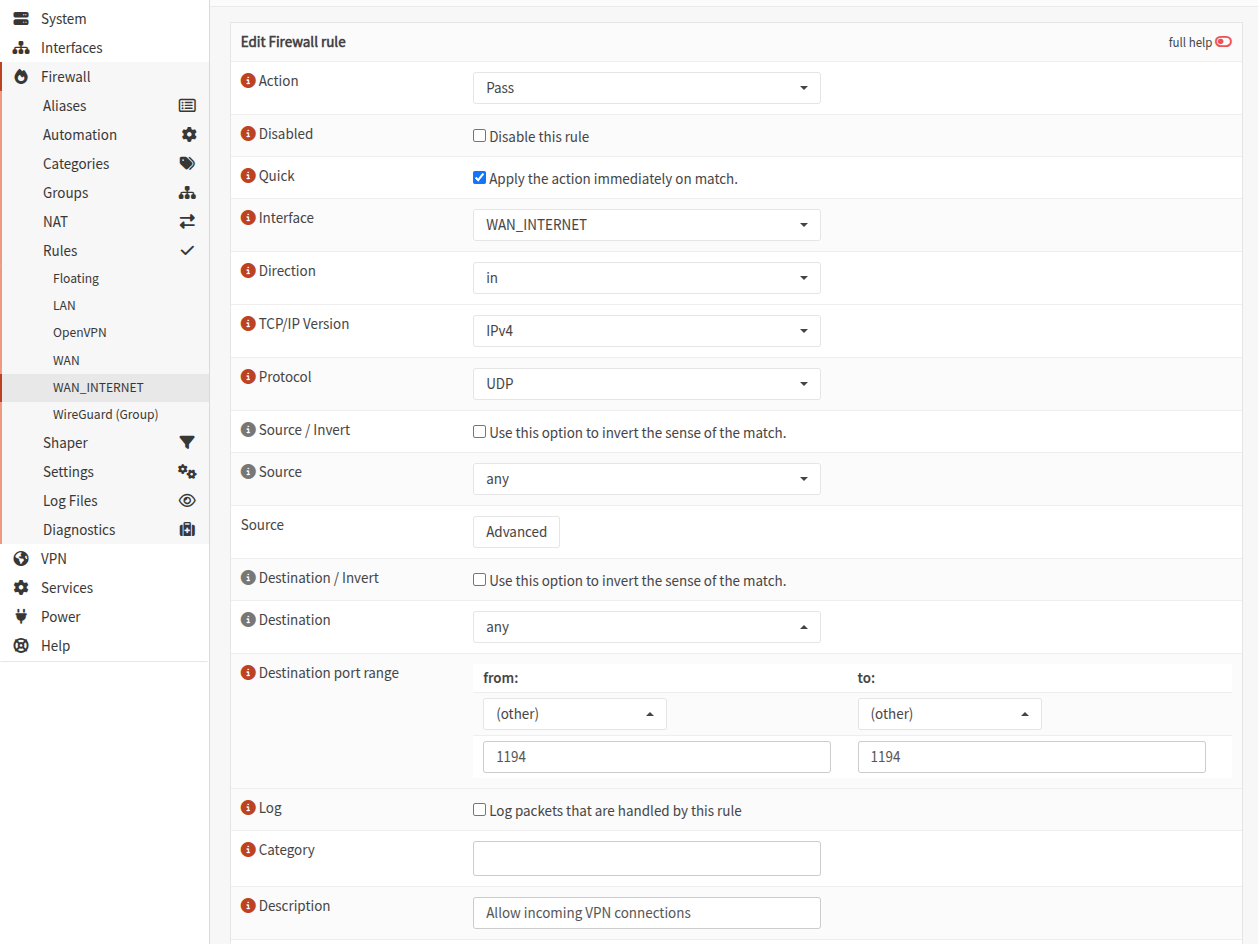Click the Aliases list icon in sidebar

click(187, 106)
